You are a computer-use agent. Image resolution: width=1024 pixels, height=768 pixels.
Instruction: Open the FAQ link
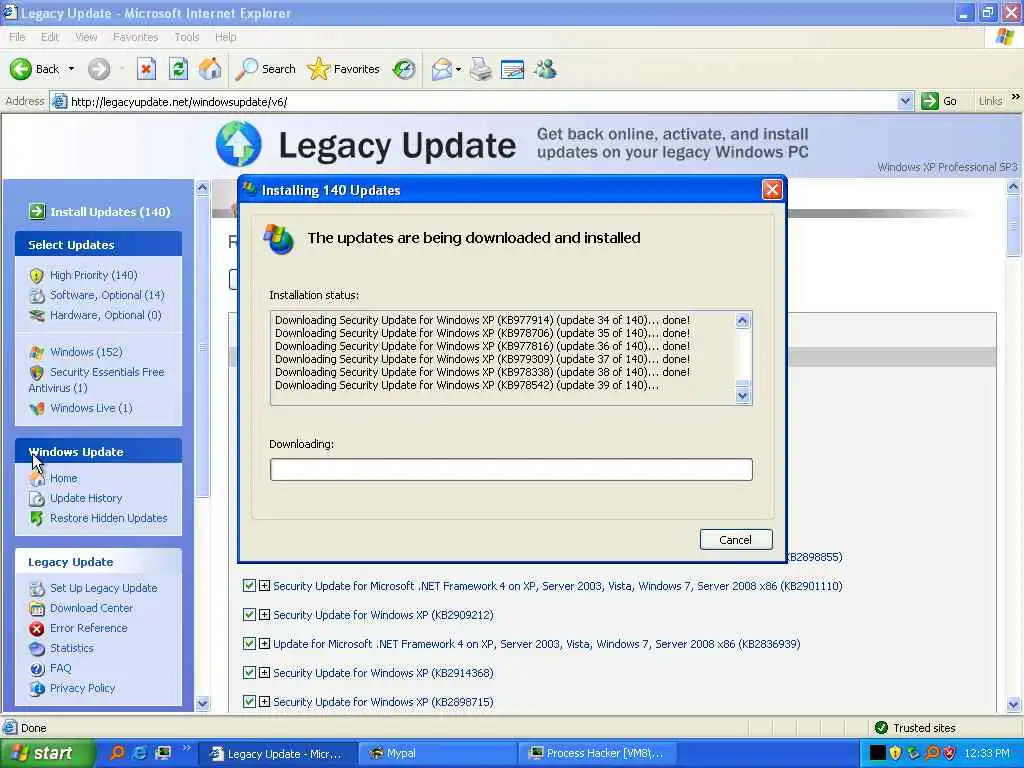(60, 668)
